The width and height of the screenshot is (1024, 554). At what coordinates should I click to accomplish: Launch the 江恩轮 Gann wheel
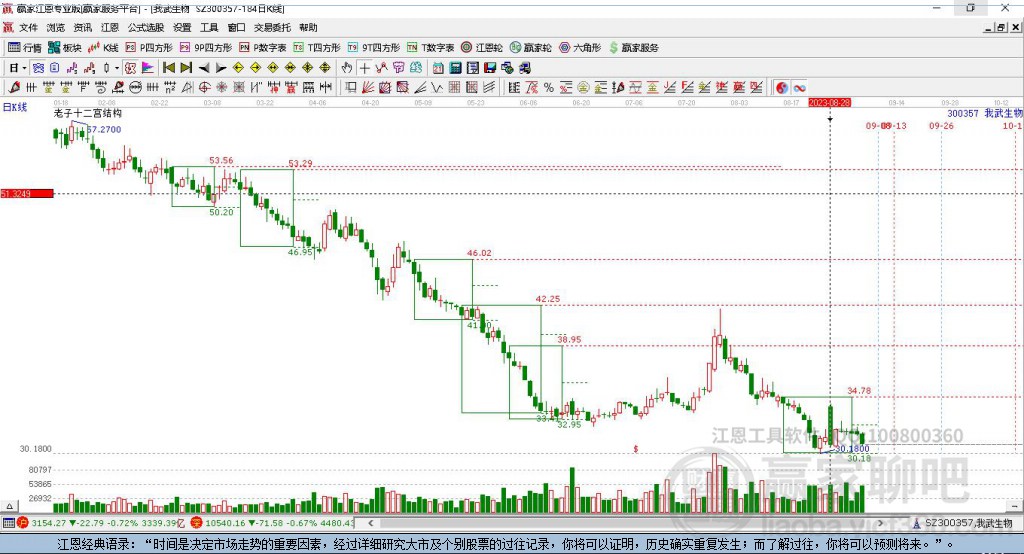[482, 48]
